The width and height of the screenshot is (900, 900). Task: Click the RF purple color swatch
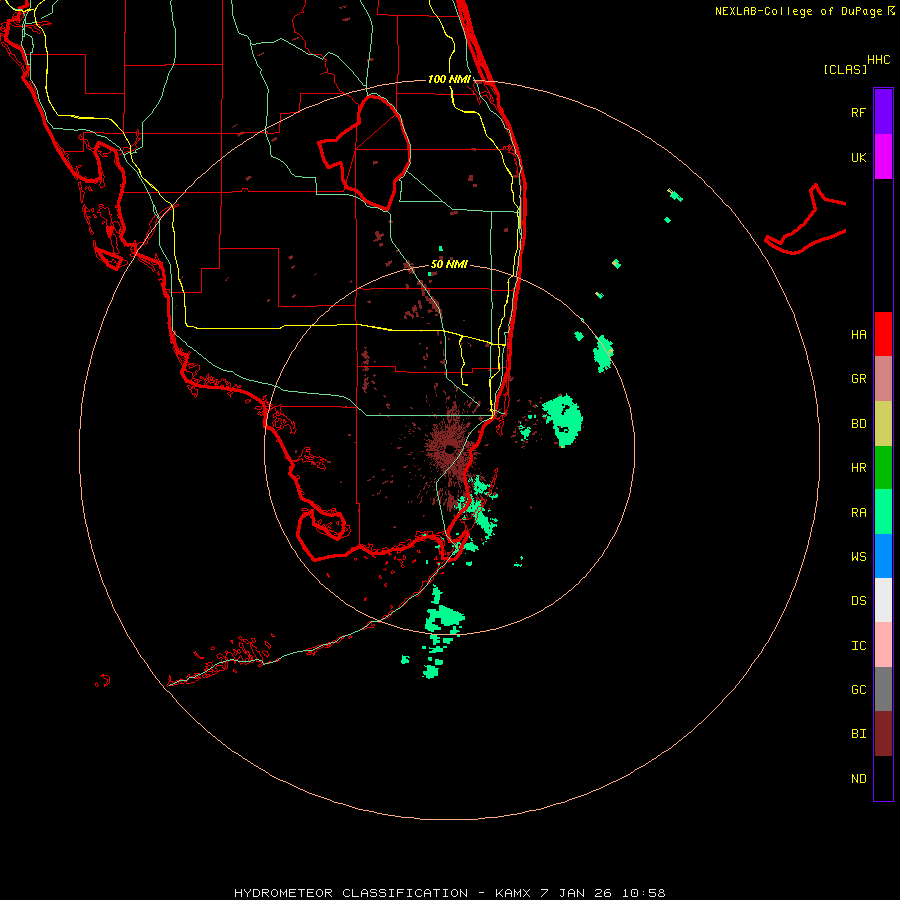(883, 112)
